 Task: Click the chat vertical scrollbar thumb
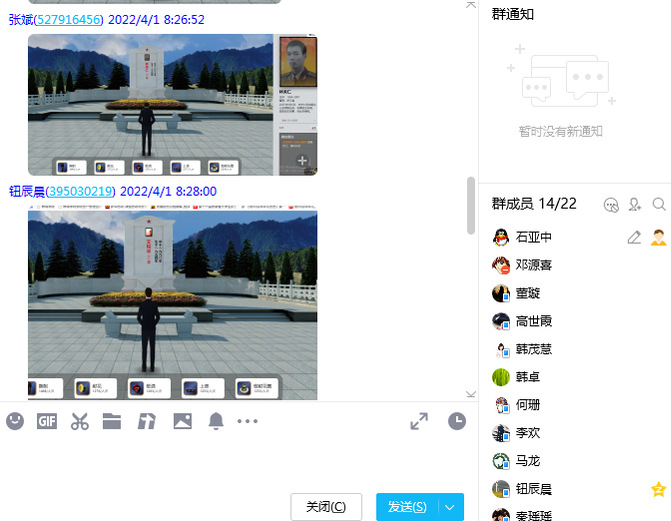point(471,205)
